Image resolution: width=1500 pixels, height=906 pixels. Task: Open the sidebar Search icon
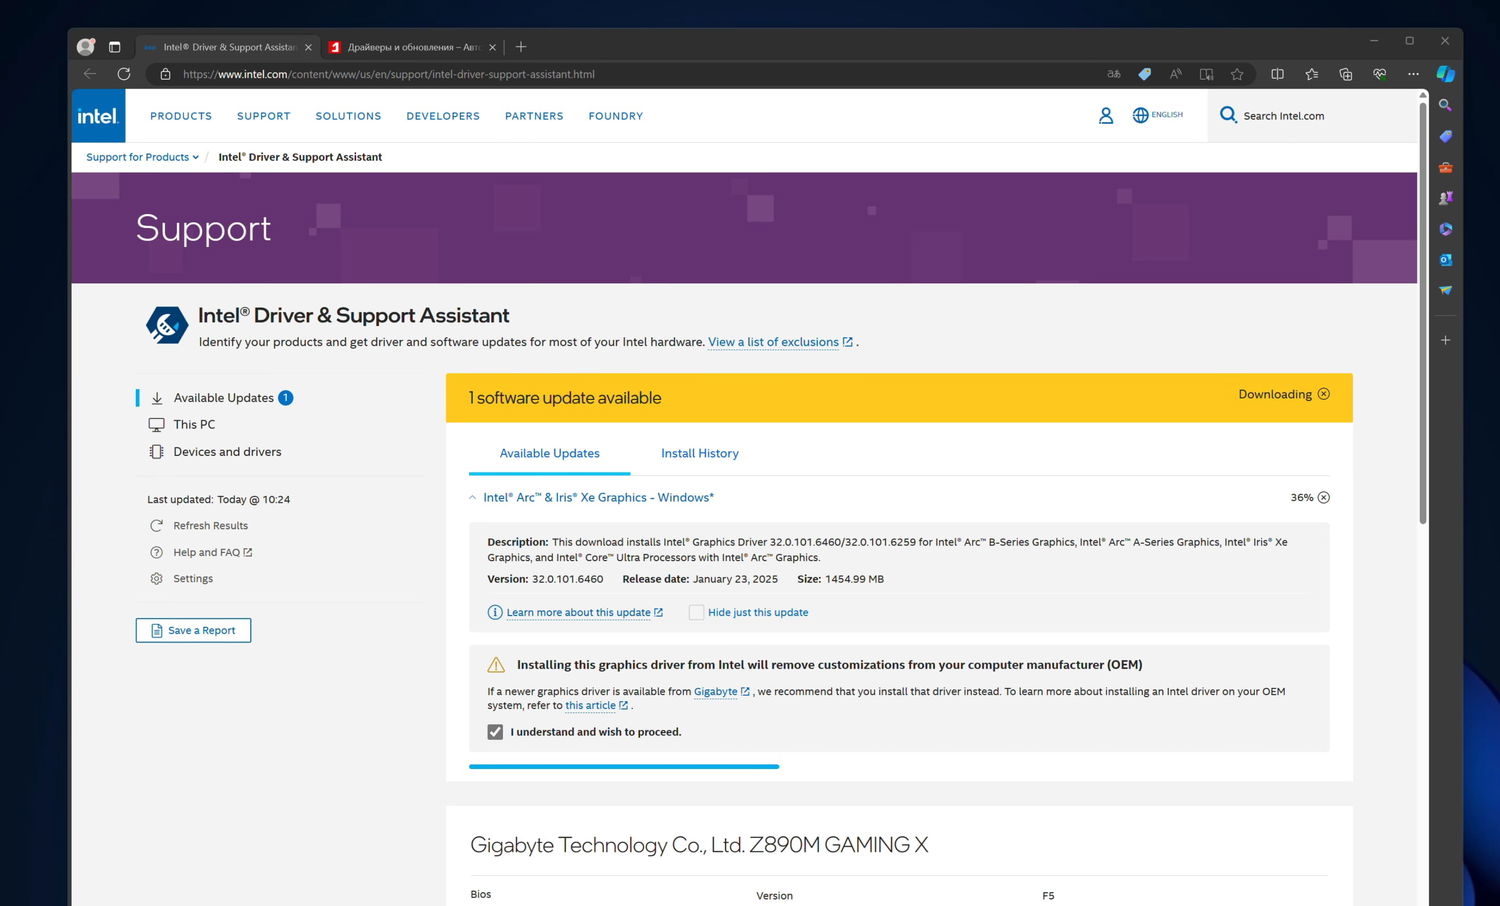click(x=1445, y=105)
